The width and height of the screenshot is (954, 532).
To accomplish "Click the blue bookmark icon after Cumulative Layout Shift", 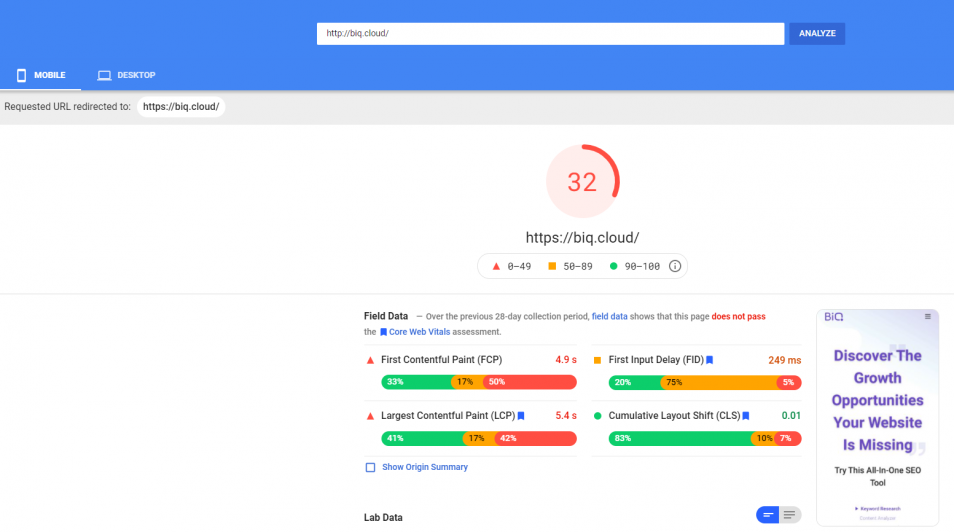I will (746, 416).
